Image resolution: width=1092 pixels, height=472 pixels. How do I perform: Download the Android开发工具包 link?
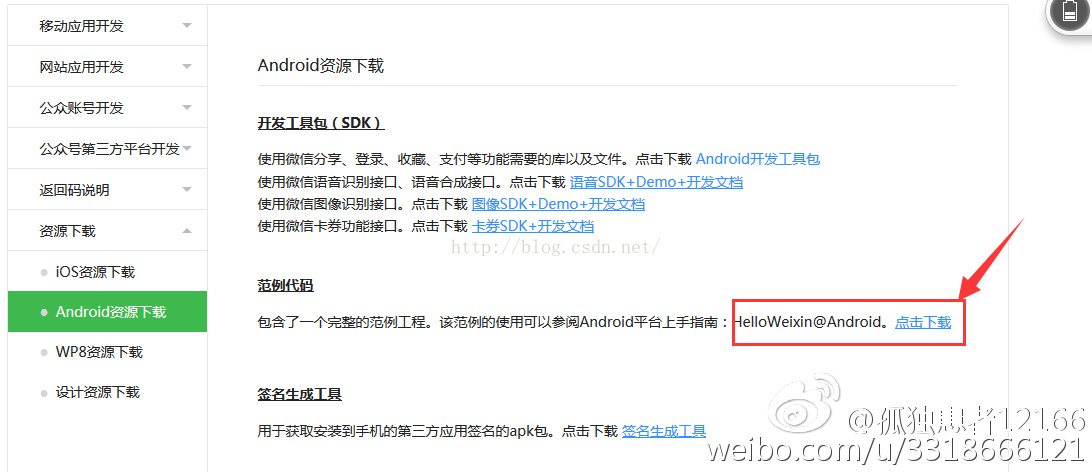tap(758, 159)
